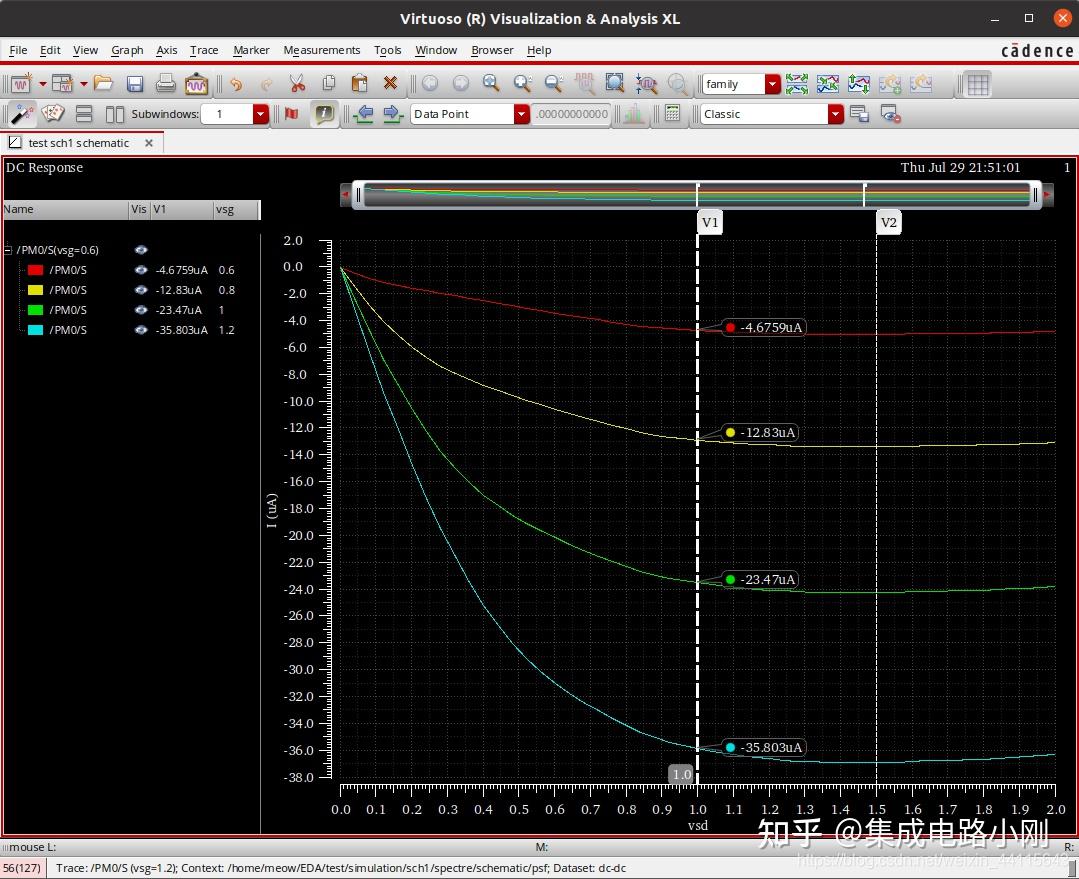Click the green trace color swatch

pyautogui.click(x=35, y=310)
